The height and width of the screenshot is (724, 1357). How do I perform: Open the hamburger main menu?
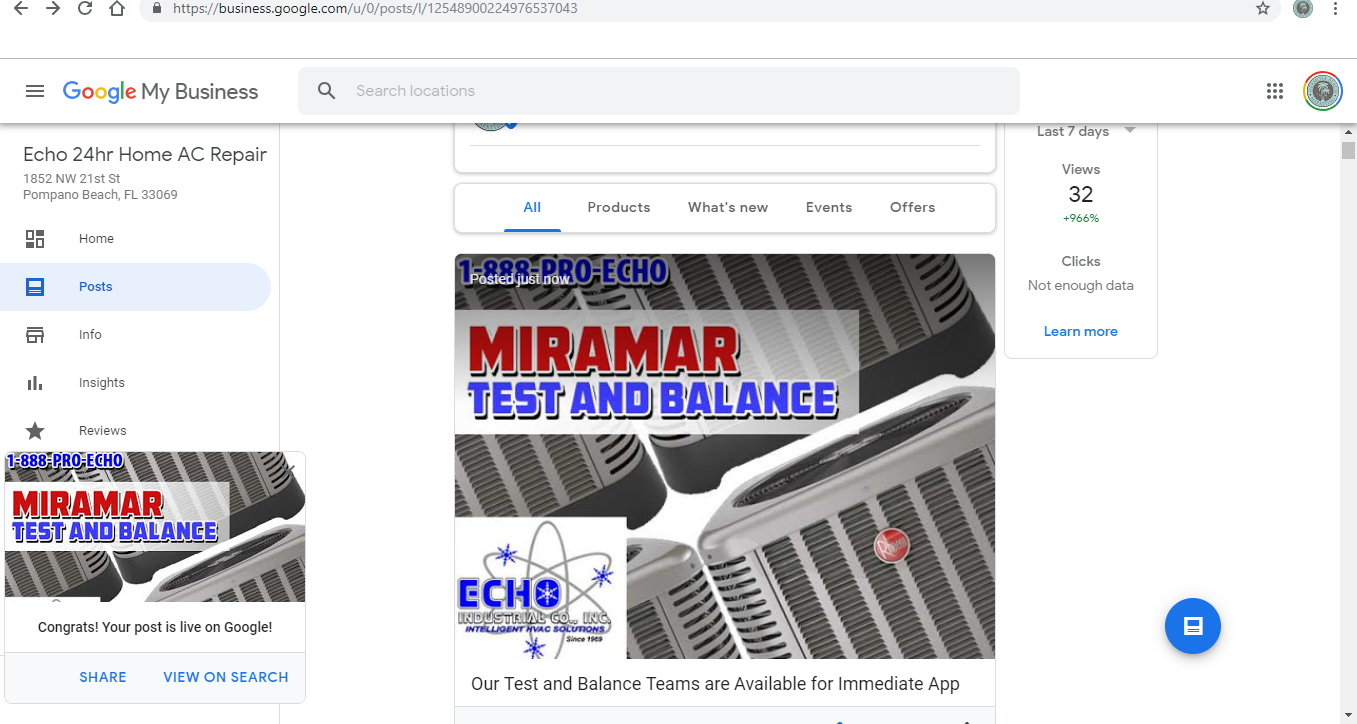(x=35, y=91)
